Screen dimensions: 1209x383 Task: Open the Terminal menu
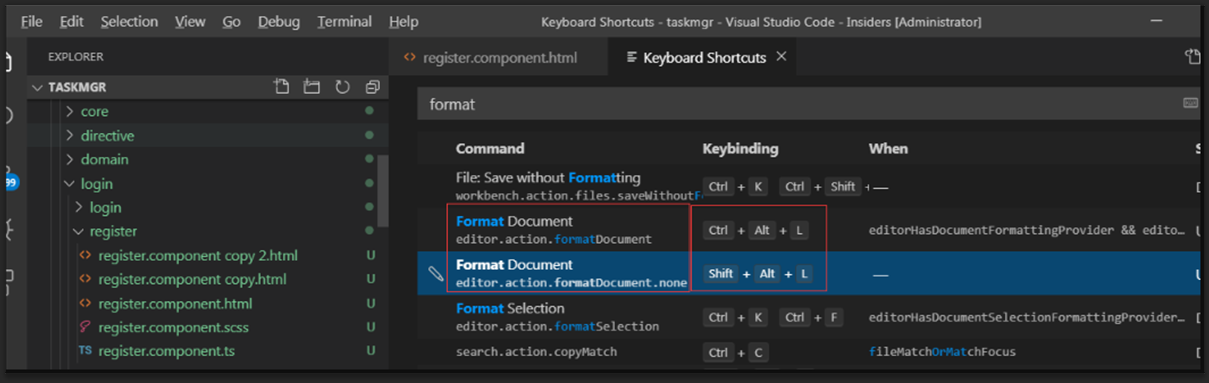[x=345, y=21]
